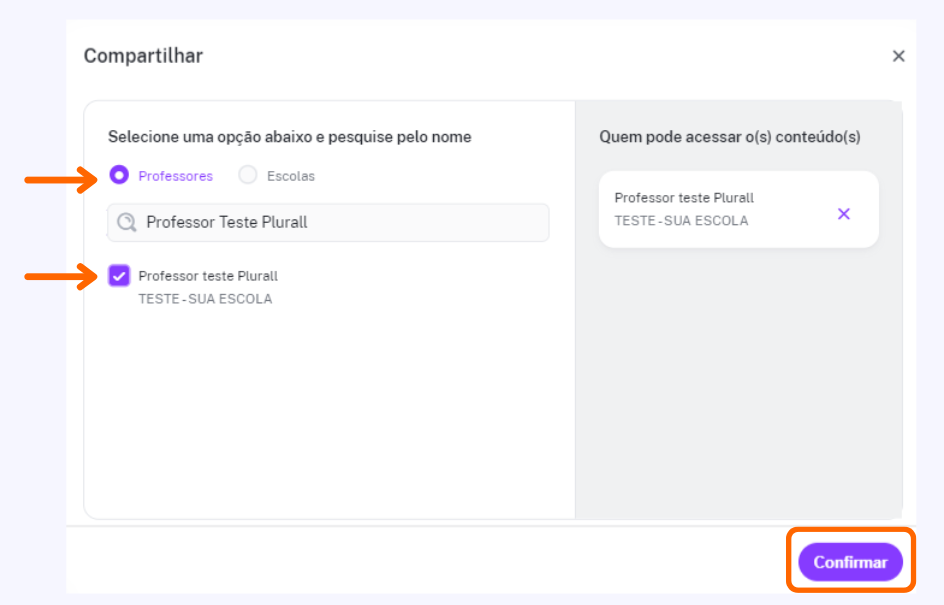Click the magnifier search icon
The height and width of the screenshot is (605, 944).
(126, 222)
